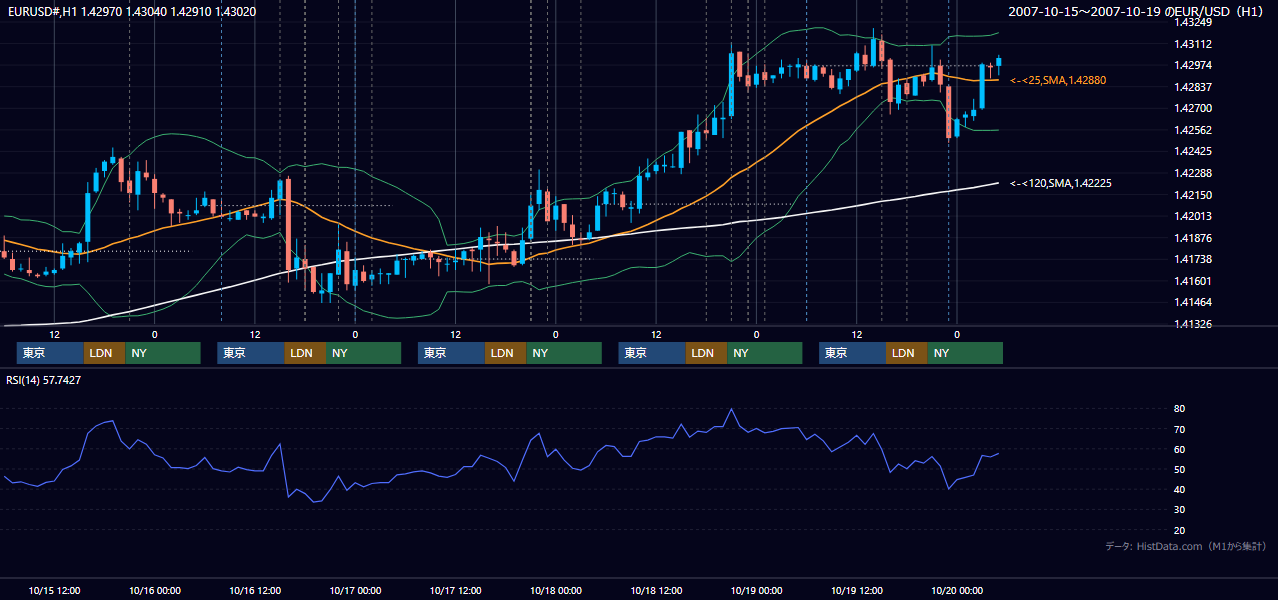This screenshot has width=1278, height=600.
Task: Click price axis value 1.41738
Action: coord(1193,259)
